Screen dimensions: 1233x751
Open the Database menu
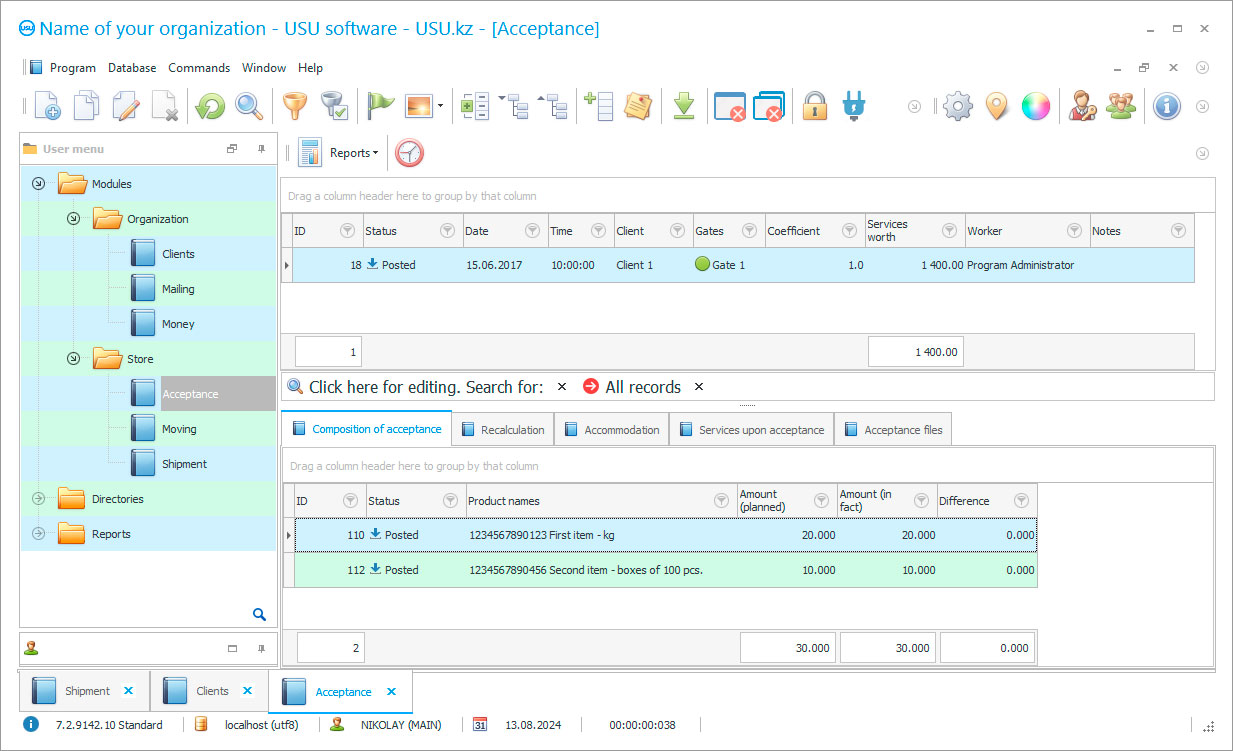131,67
